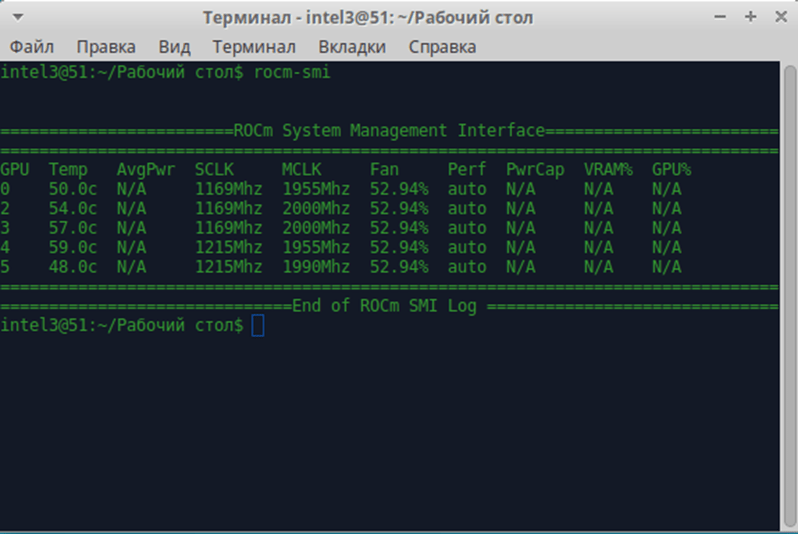Viewport: 798px width, 534px height.
Task: Maximize the terminal window with plus icon
Action: [750, 17]
